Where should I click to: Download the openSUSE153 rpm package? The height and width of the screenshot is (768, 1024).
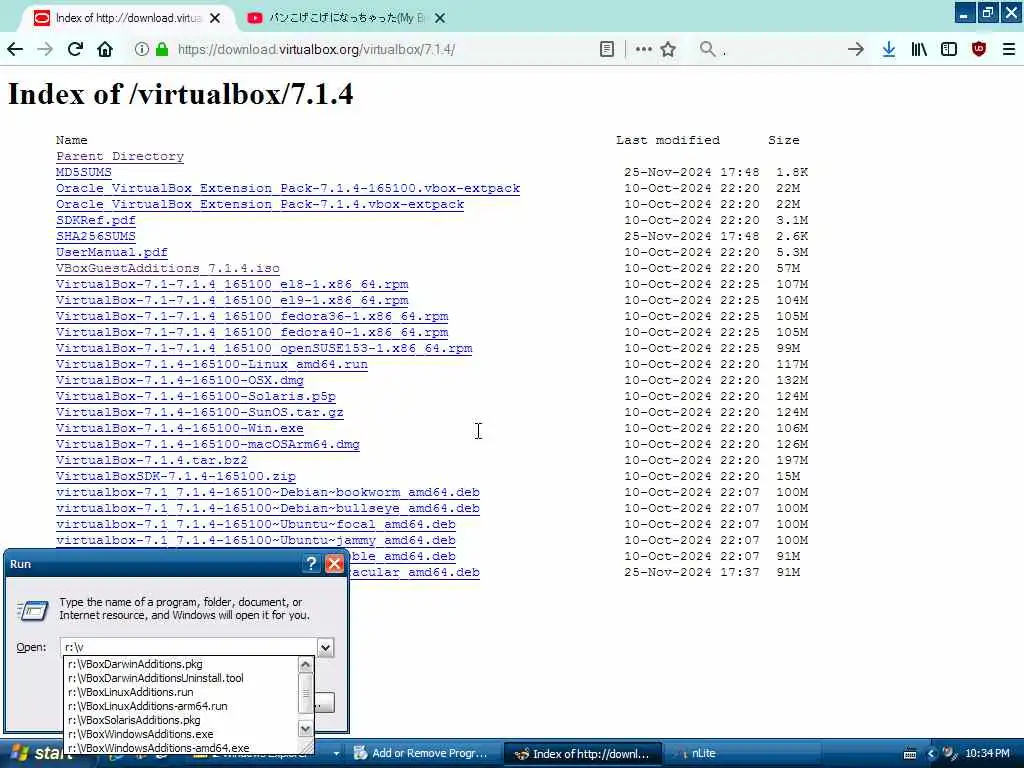(264, 348)
